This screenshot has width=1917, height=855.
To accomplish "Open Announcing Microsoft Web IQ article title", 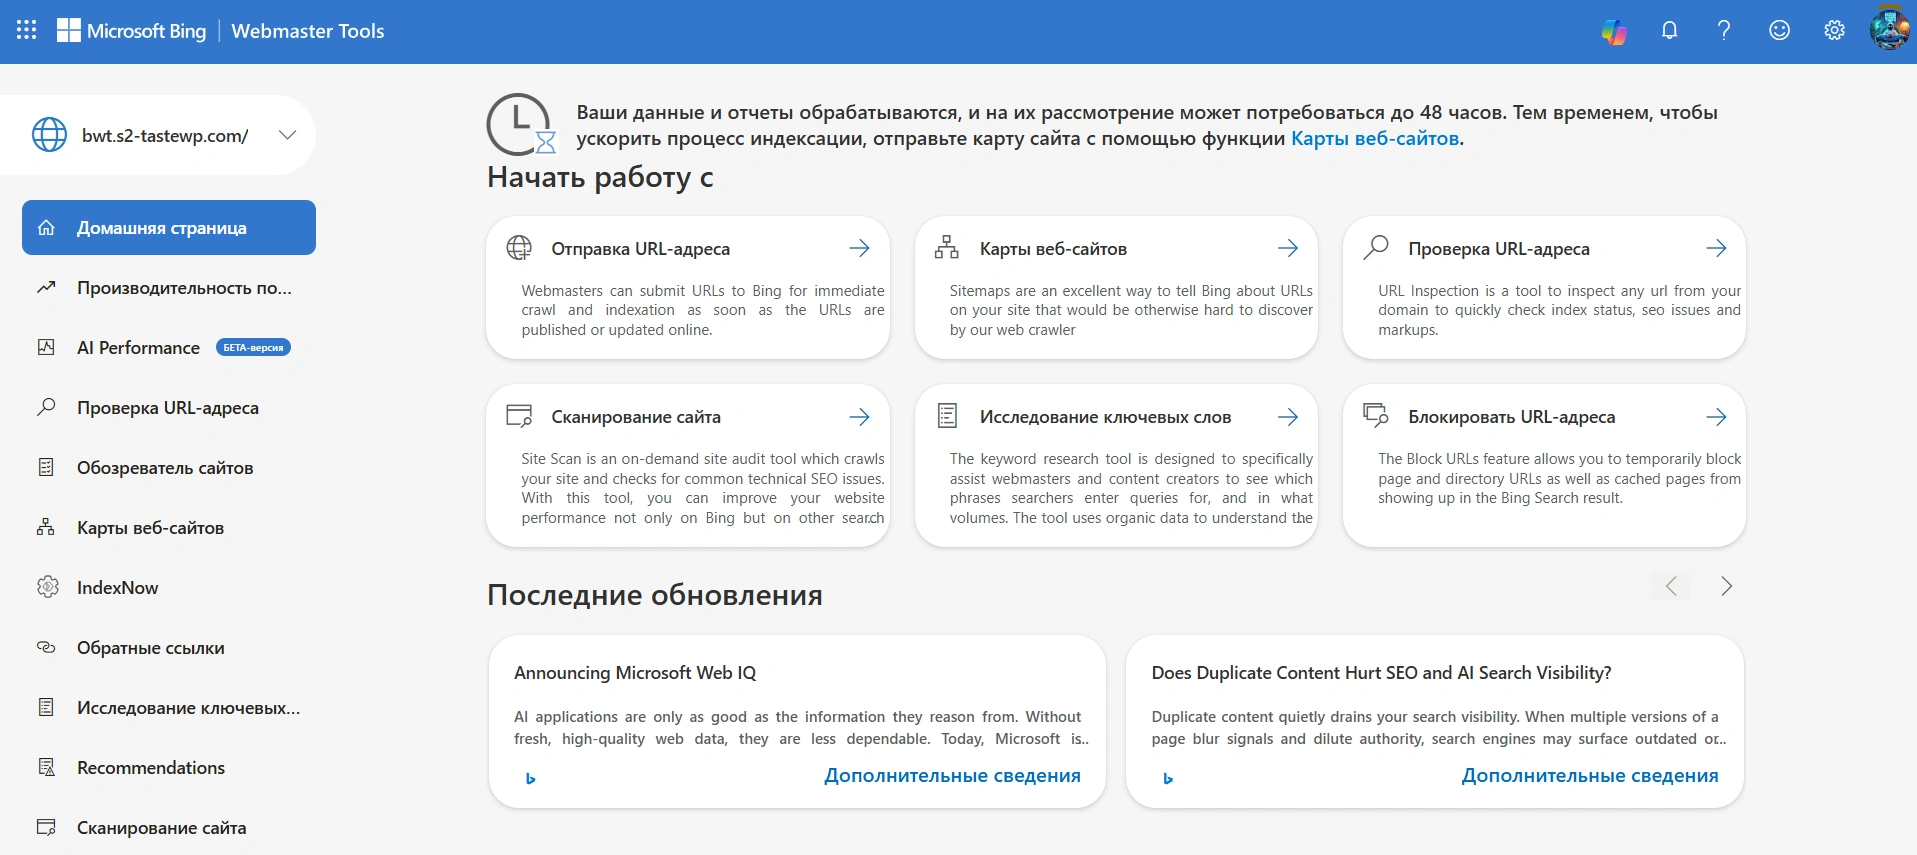I will [635, 673].
